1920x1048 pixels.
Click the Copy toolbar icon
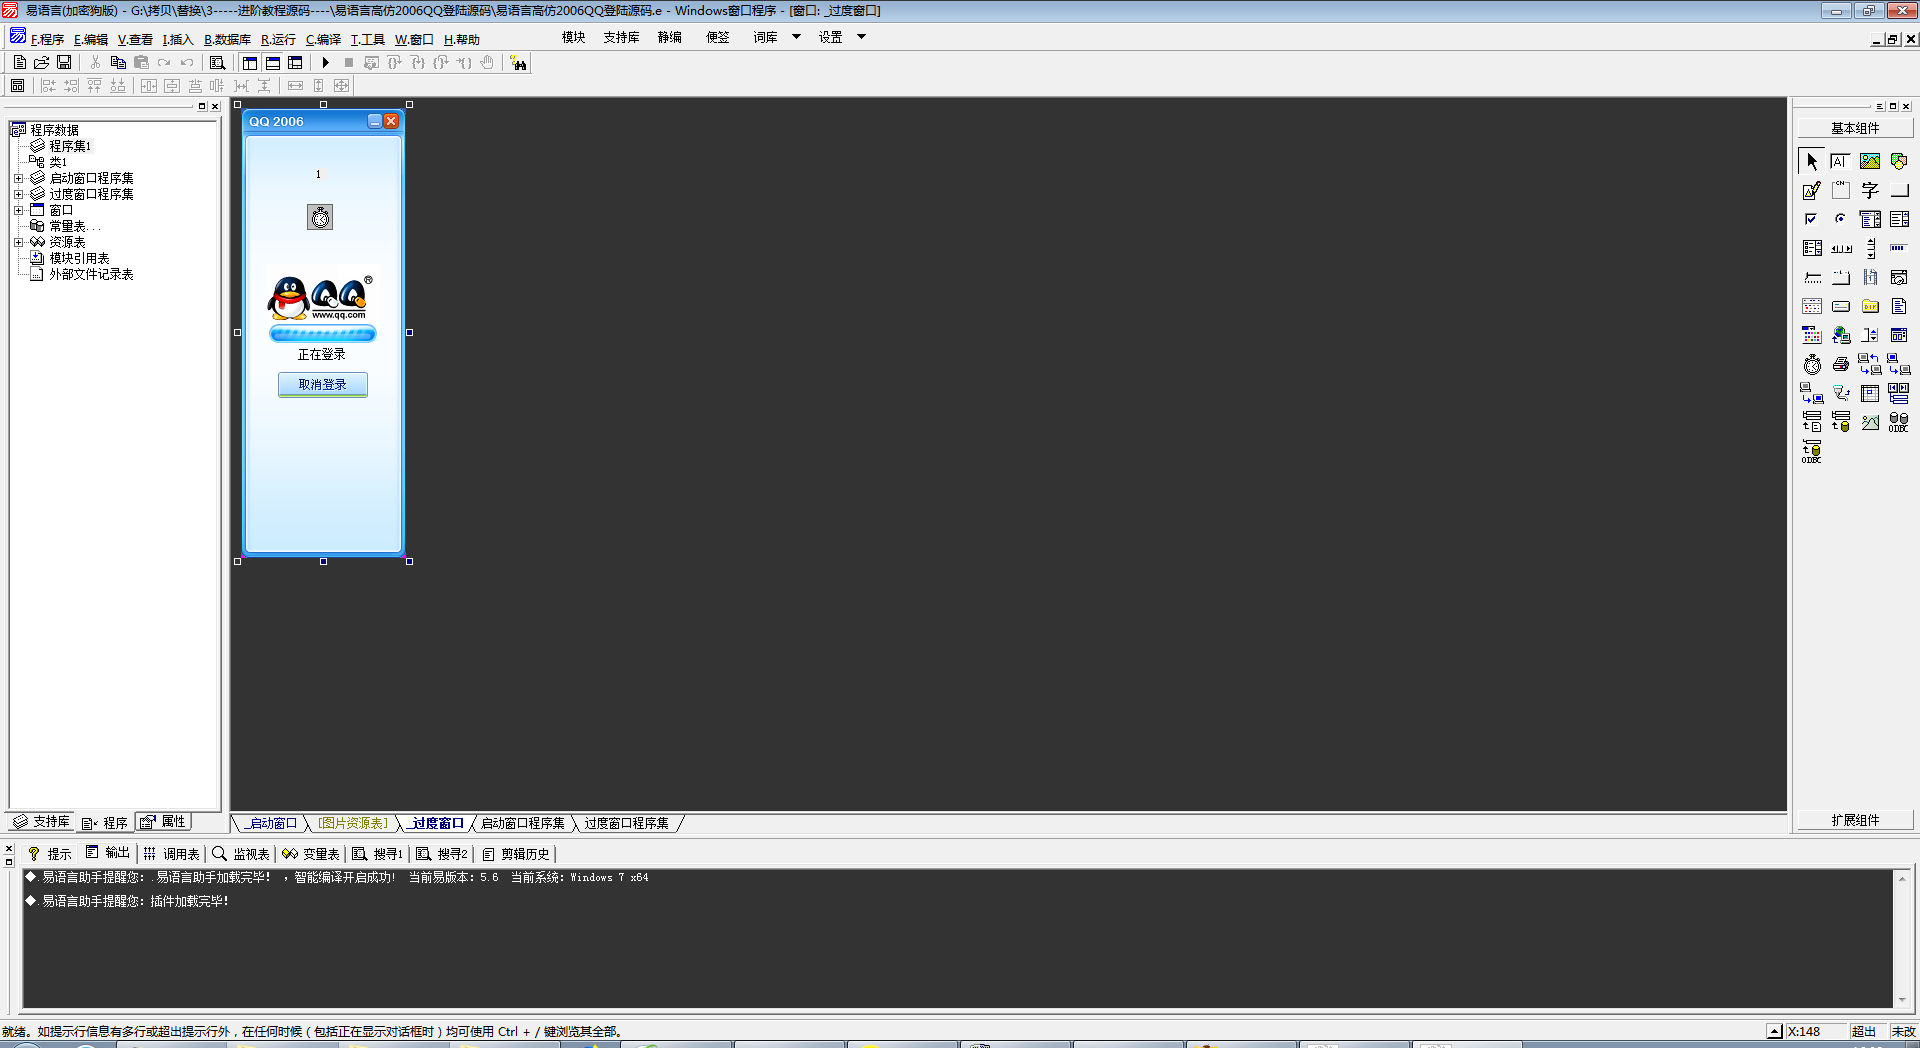(118, 63)
